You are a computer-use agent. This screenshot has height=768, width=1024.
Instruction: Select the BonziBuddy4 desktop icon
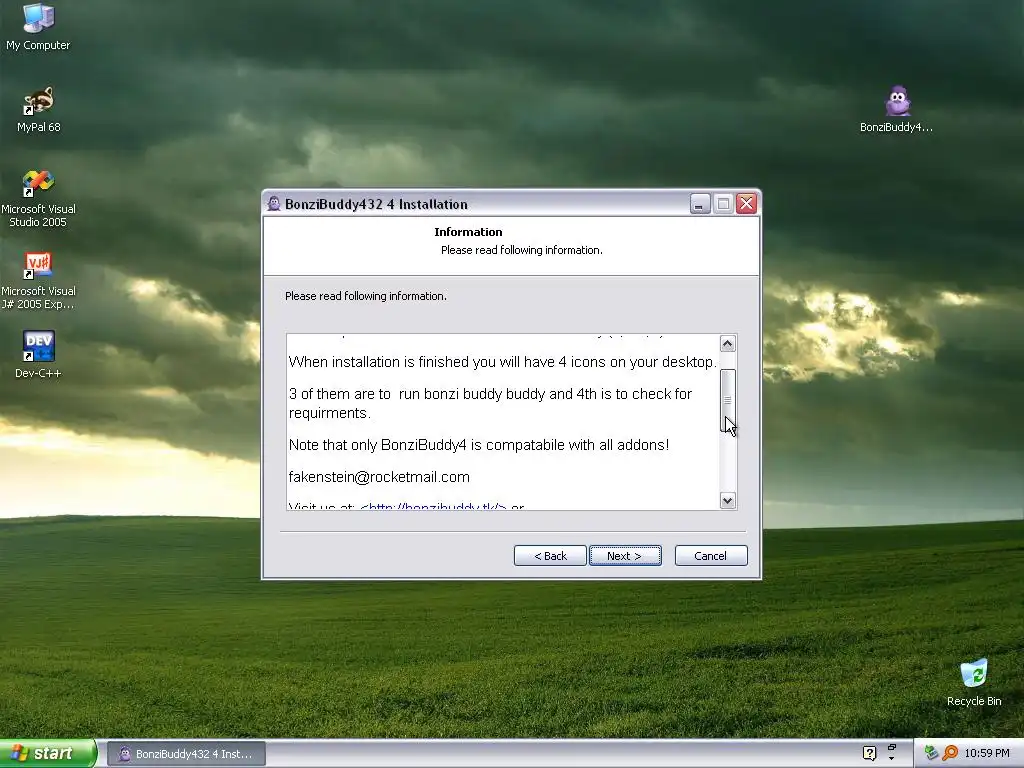897,109
